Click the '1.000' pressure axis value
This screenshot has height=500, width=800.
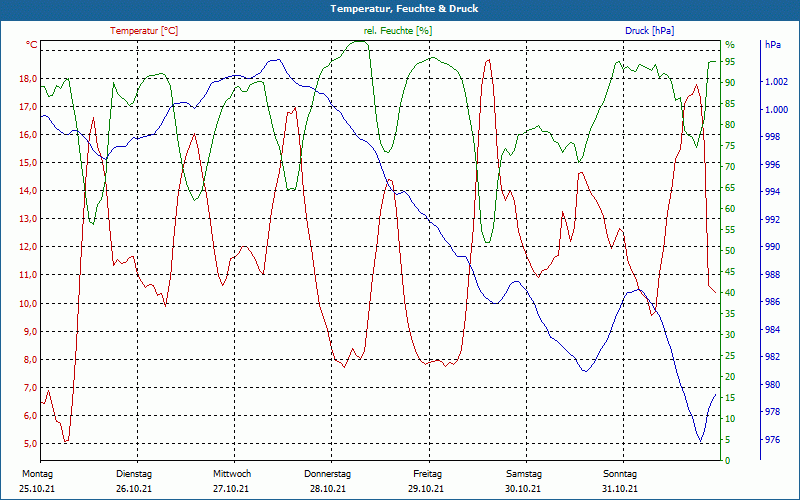point(777,110)
